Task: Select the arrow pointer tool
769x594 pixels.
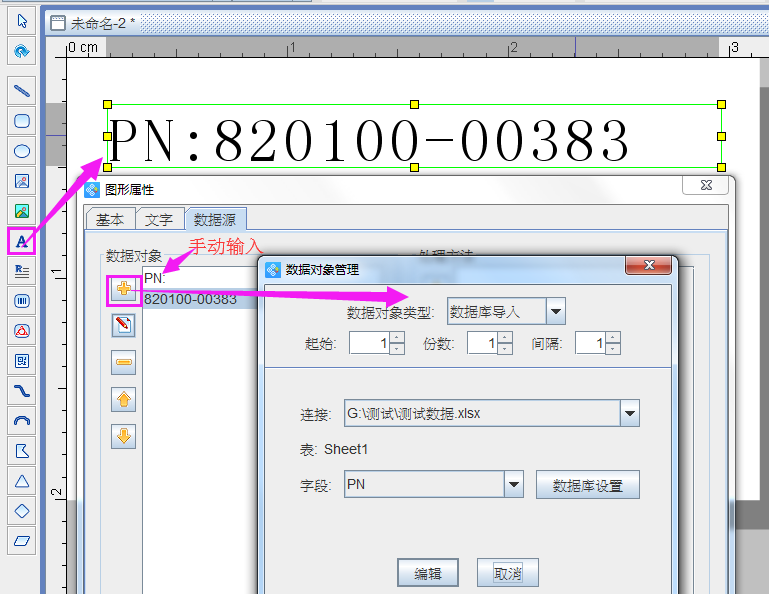Action: 22,21
